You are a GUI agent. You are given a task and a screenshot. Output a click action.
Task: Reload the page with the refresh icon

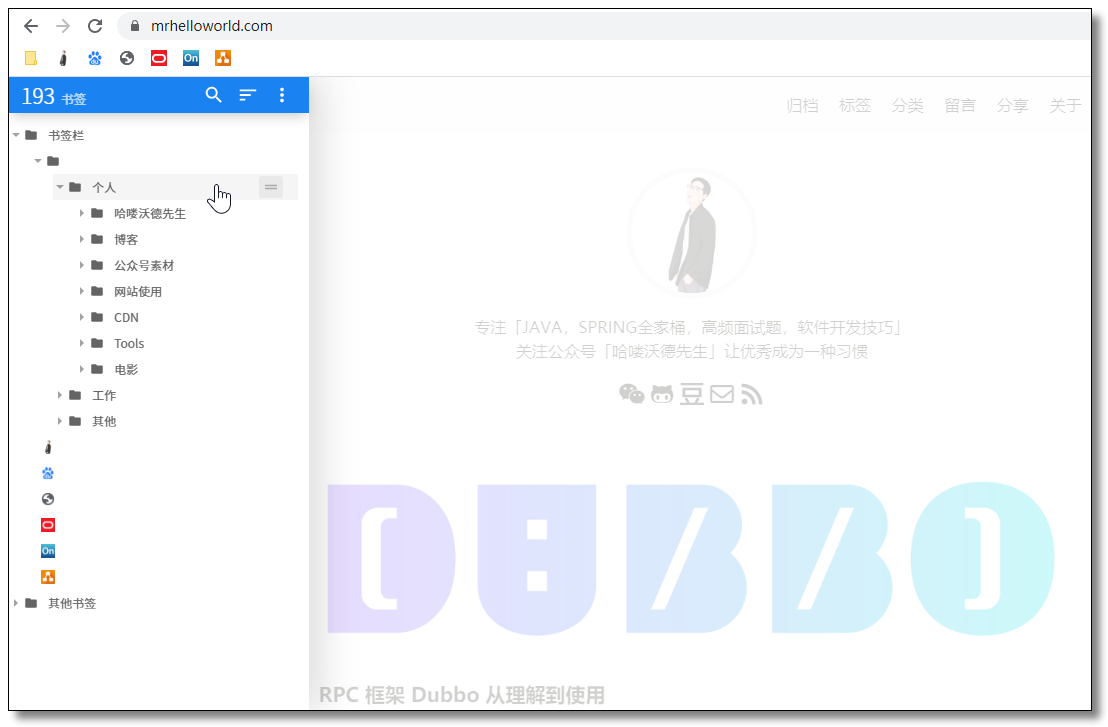(95, 26)
